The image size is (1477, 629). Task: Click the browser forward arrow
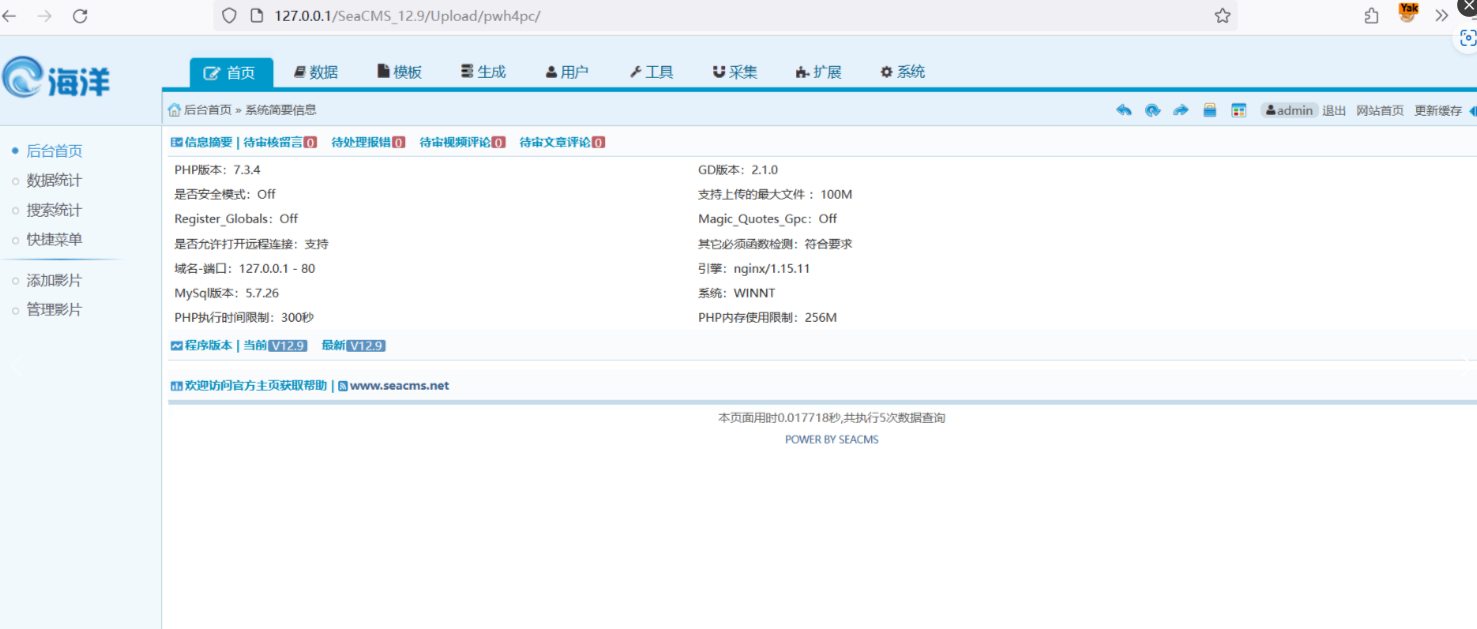point(44,16)
